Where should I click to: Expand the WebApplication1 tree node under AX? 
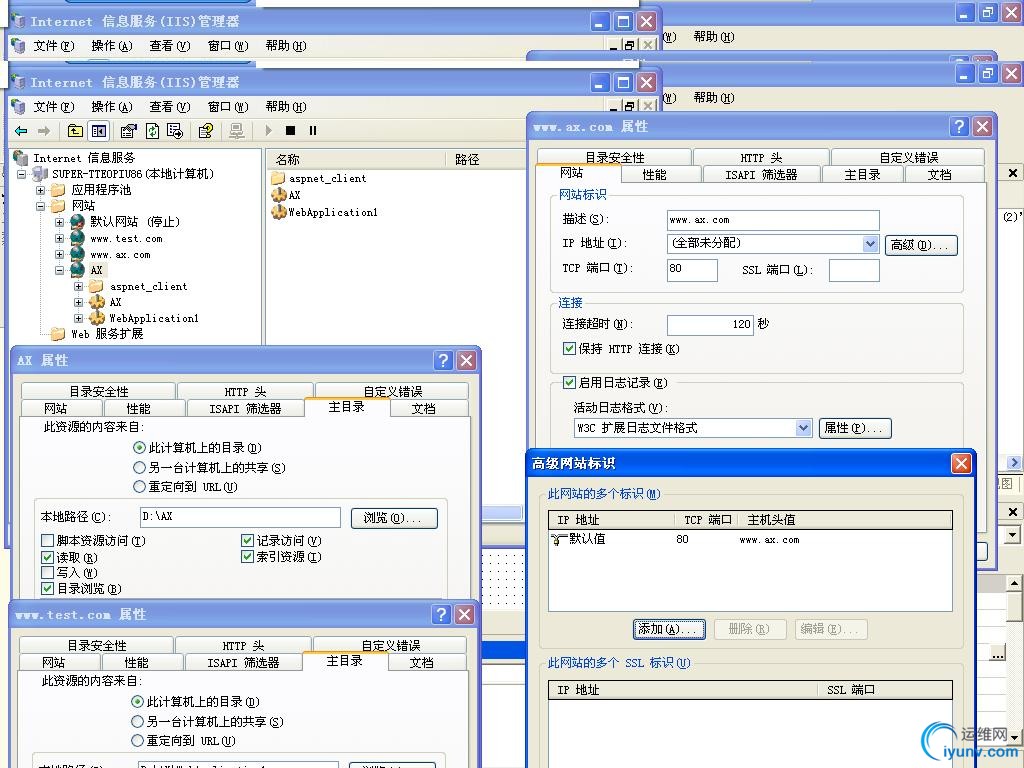coord(78,319)
